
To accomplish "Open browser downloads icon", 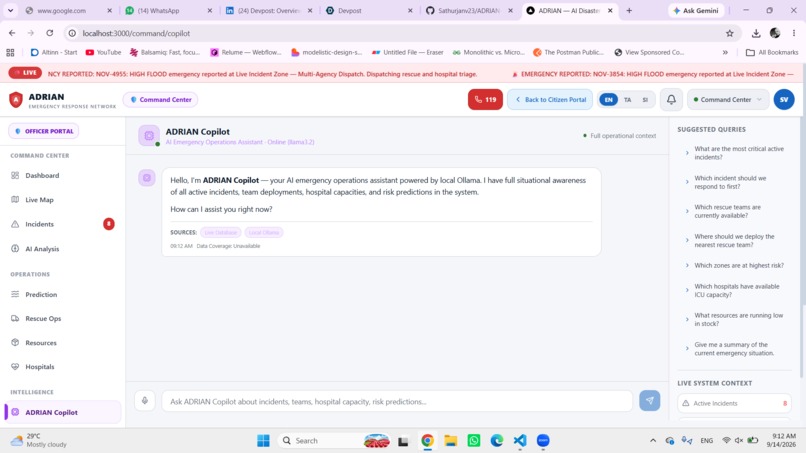I will 756,33.
